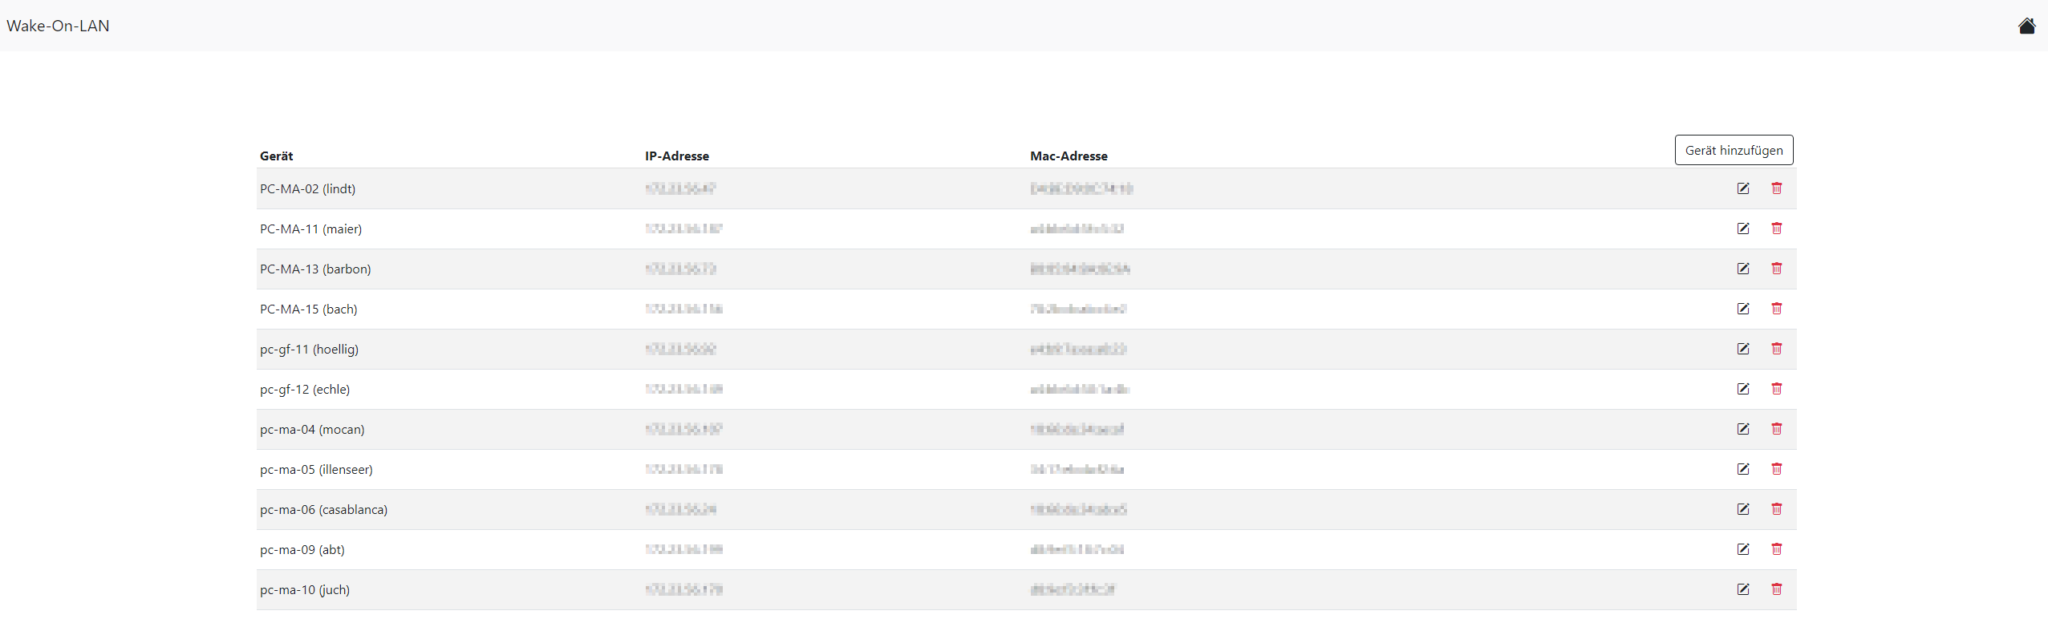Click the home icon in header
This screenshot has width=2048, height=627.
(x=2026, y=26)
